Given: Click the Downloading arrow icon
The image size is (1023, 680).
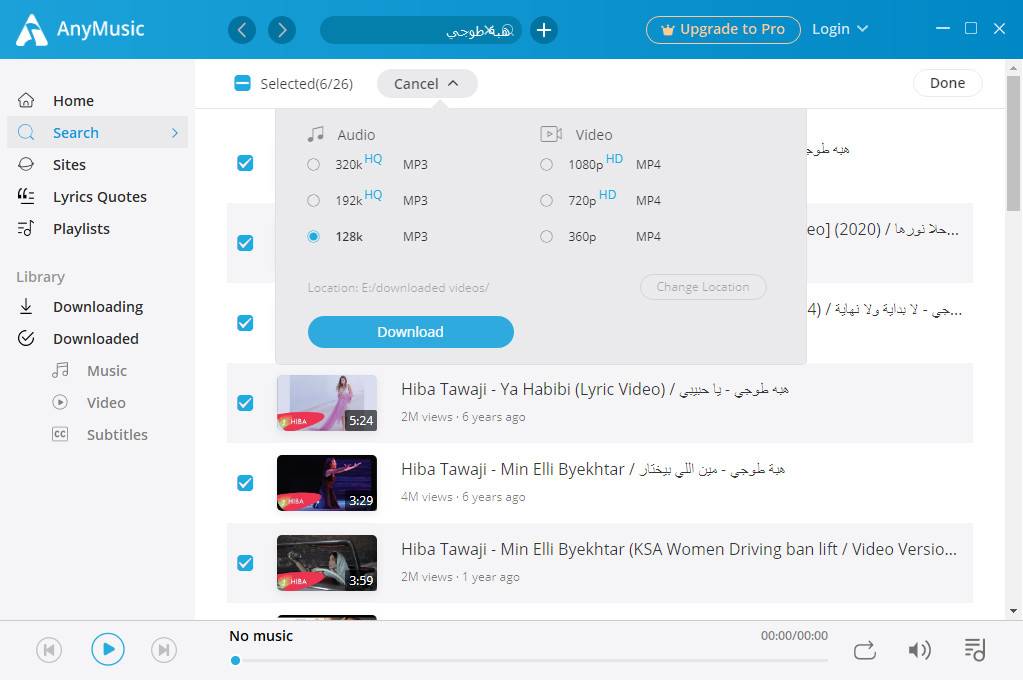Looking at the screenshot, I should click(26, 306).
